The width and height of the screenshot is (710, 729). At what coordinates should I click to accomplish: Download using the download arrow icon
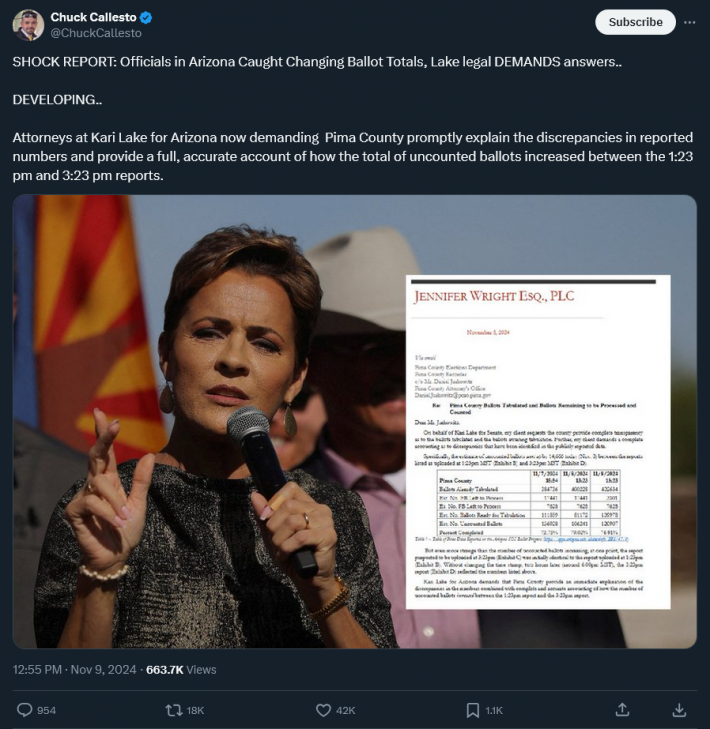tap(679, 709)
